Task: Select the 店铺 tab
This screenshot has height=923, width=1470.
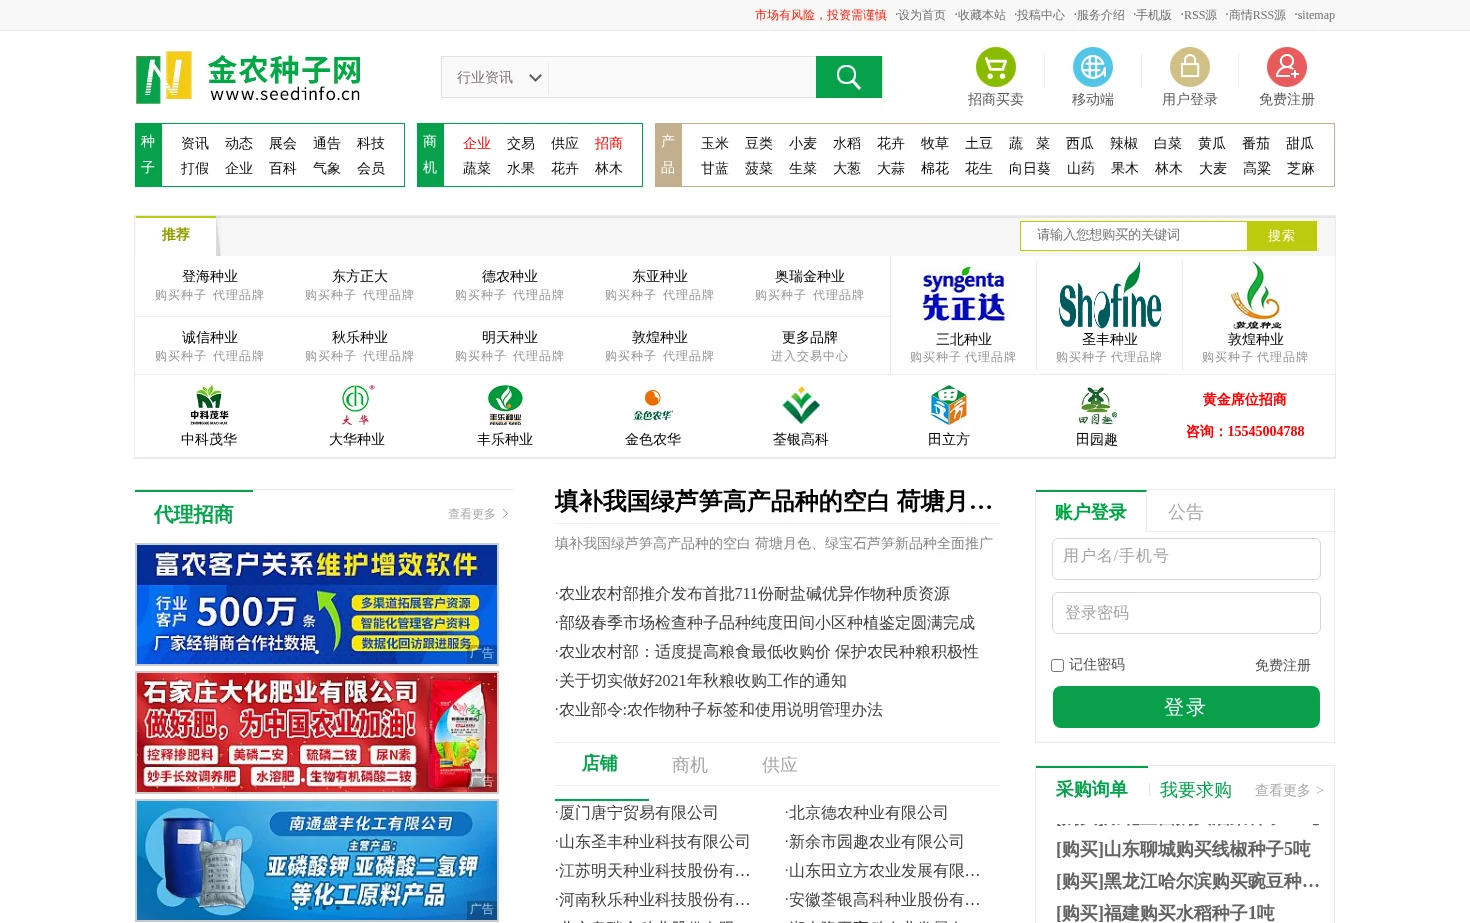Action: [x=600, y=764]
